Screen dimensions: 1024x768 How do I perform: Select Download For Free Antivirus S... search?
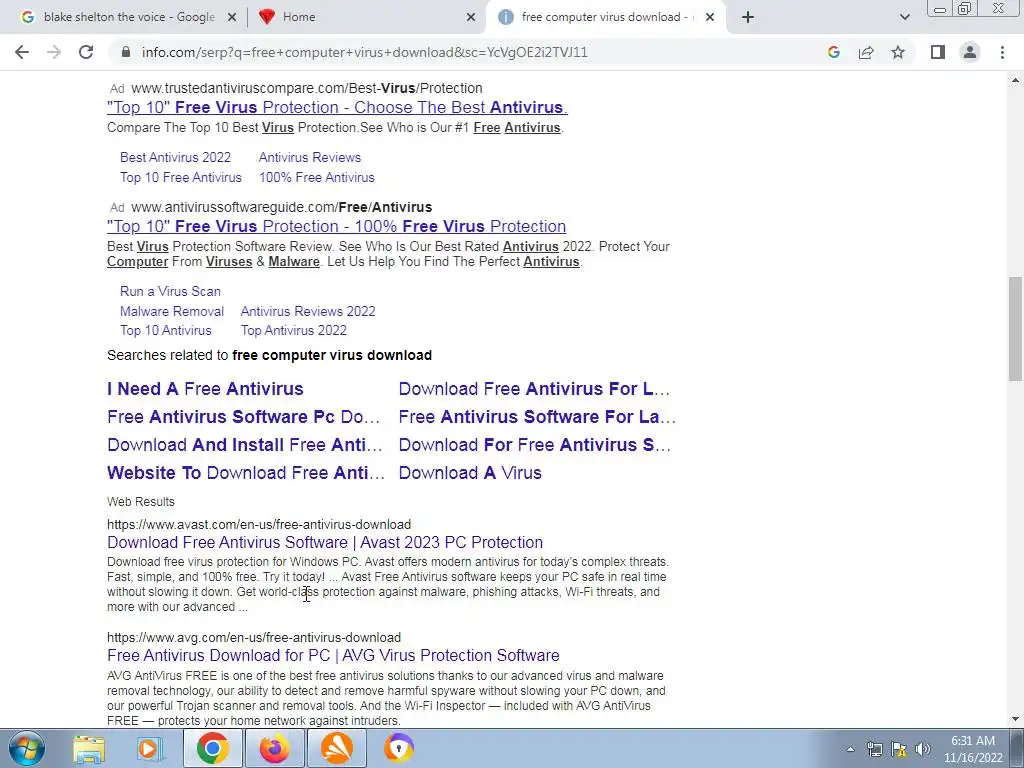535,445
